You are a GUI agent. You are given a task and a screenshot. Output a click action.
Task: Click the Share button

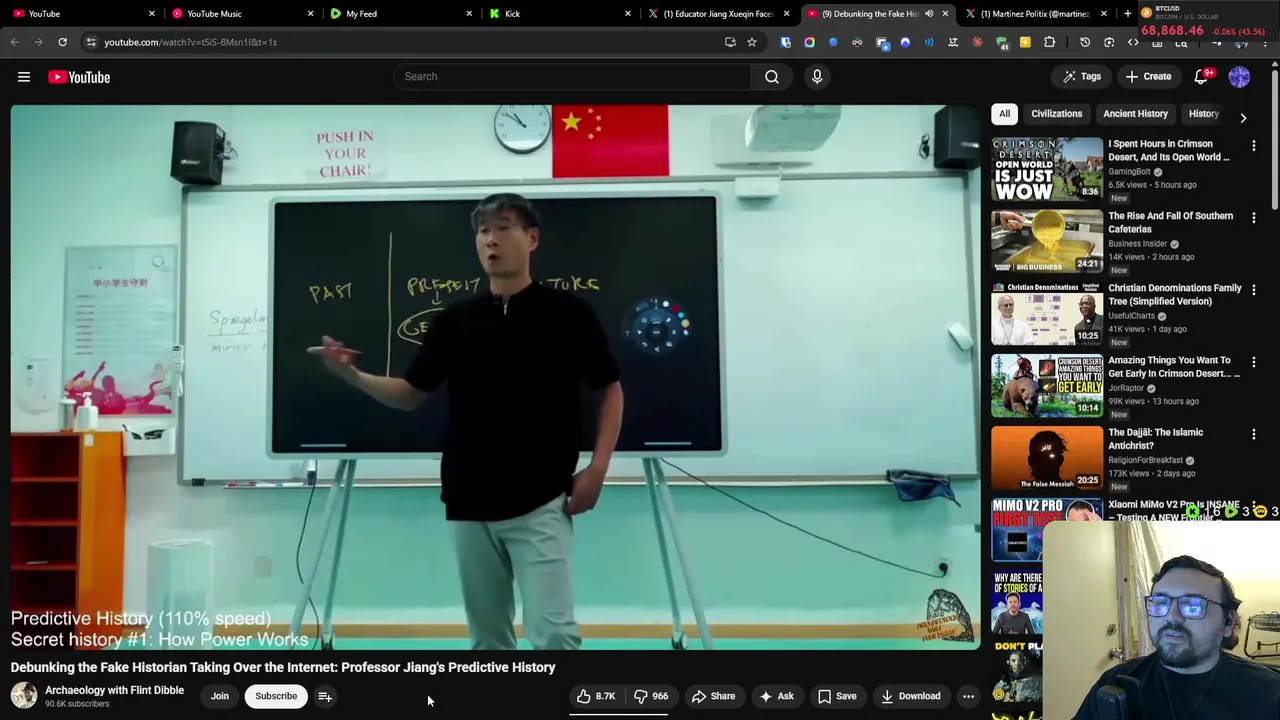point(713,696)
